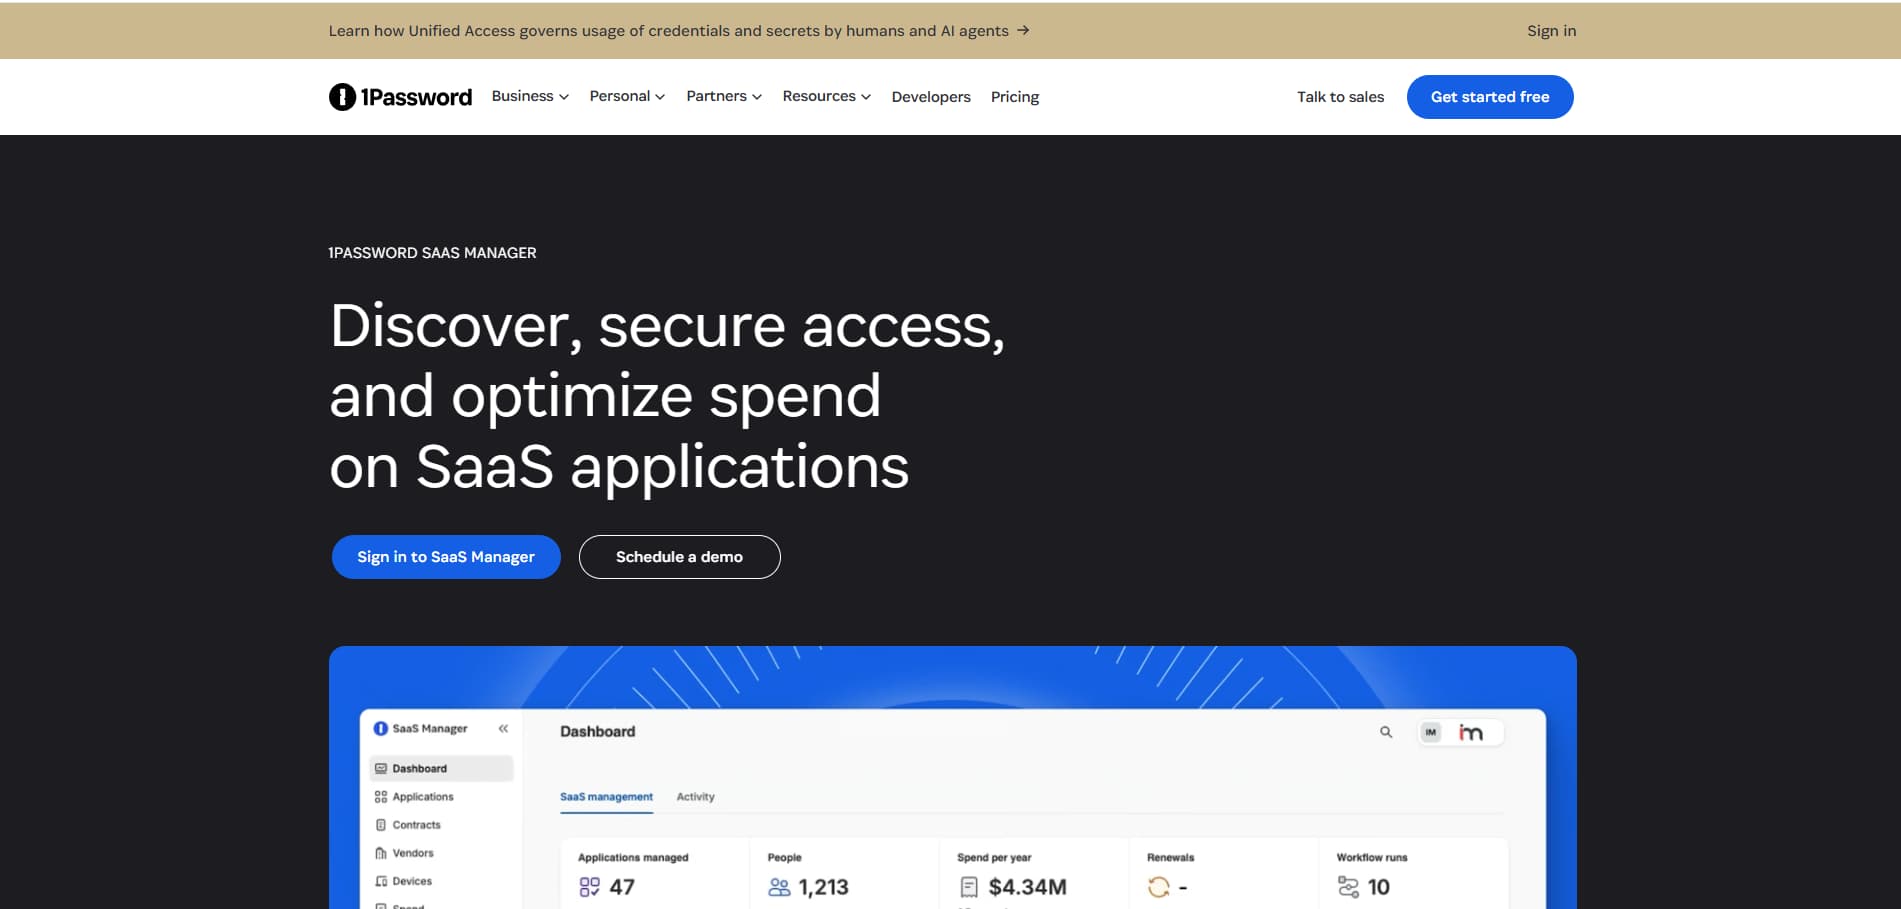1901x909 pixels.
Task: Click Schedule a demo
Action: (679, 556)
